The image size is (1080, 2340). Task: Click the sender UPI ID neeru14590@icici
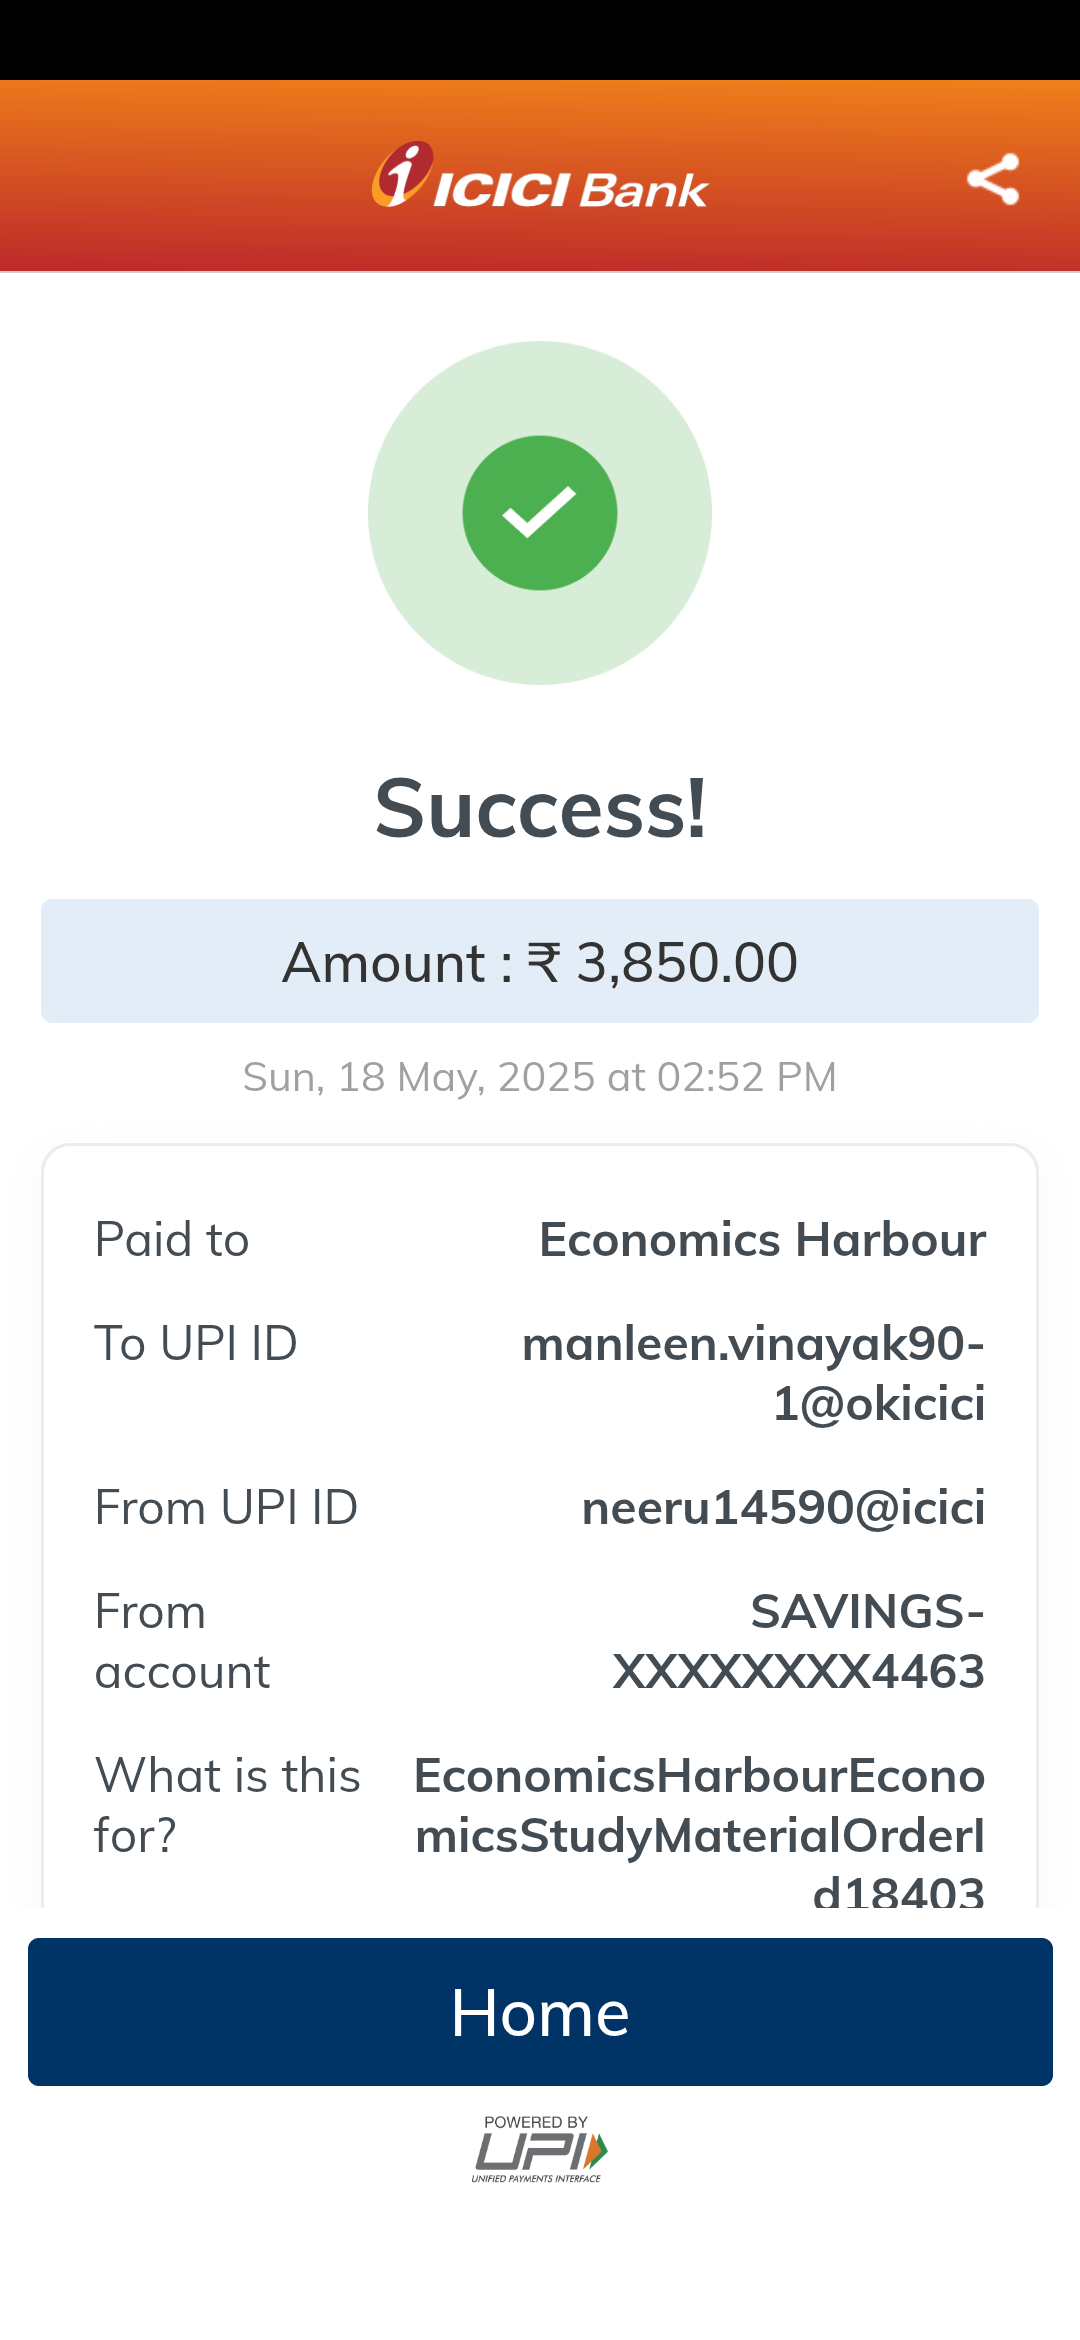pyautogui.click(x=783, y=1508)
